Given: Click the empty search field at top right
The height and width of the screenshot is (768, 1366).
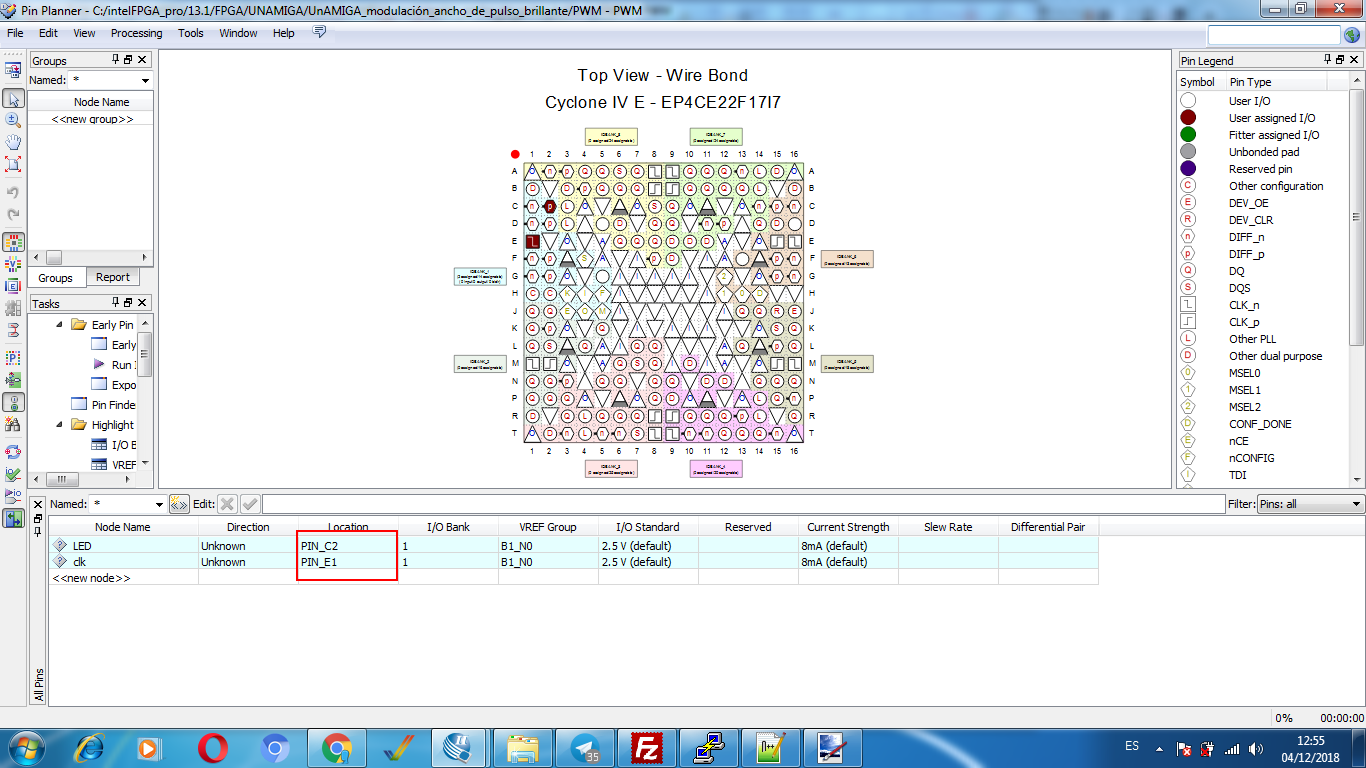Looking at the screenshot, I should tap(1272, 35).
